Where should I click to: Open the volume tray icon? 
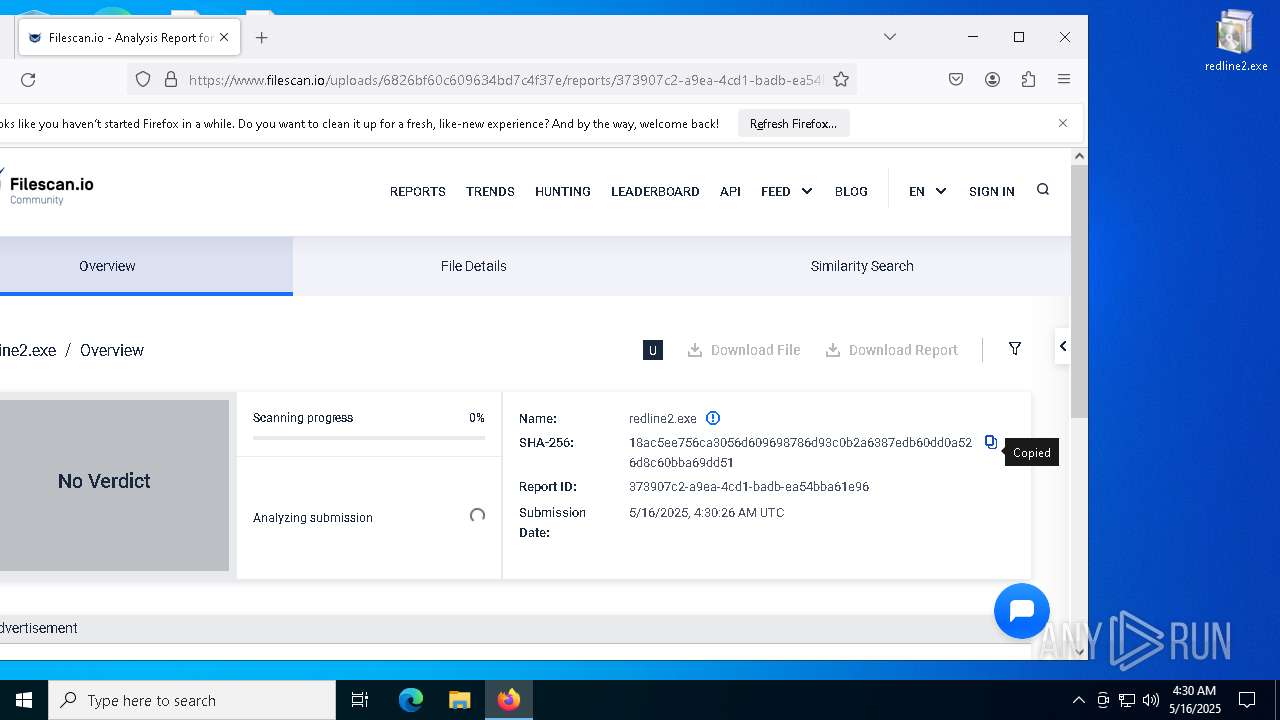[x=1150, y=700]
